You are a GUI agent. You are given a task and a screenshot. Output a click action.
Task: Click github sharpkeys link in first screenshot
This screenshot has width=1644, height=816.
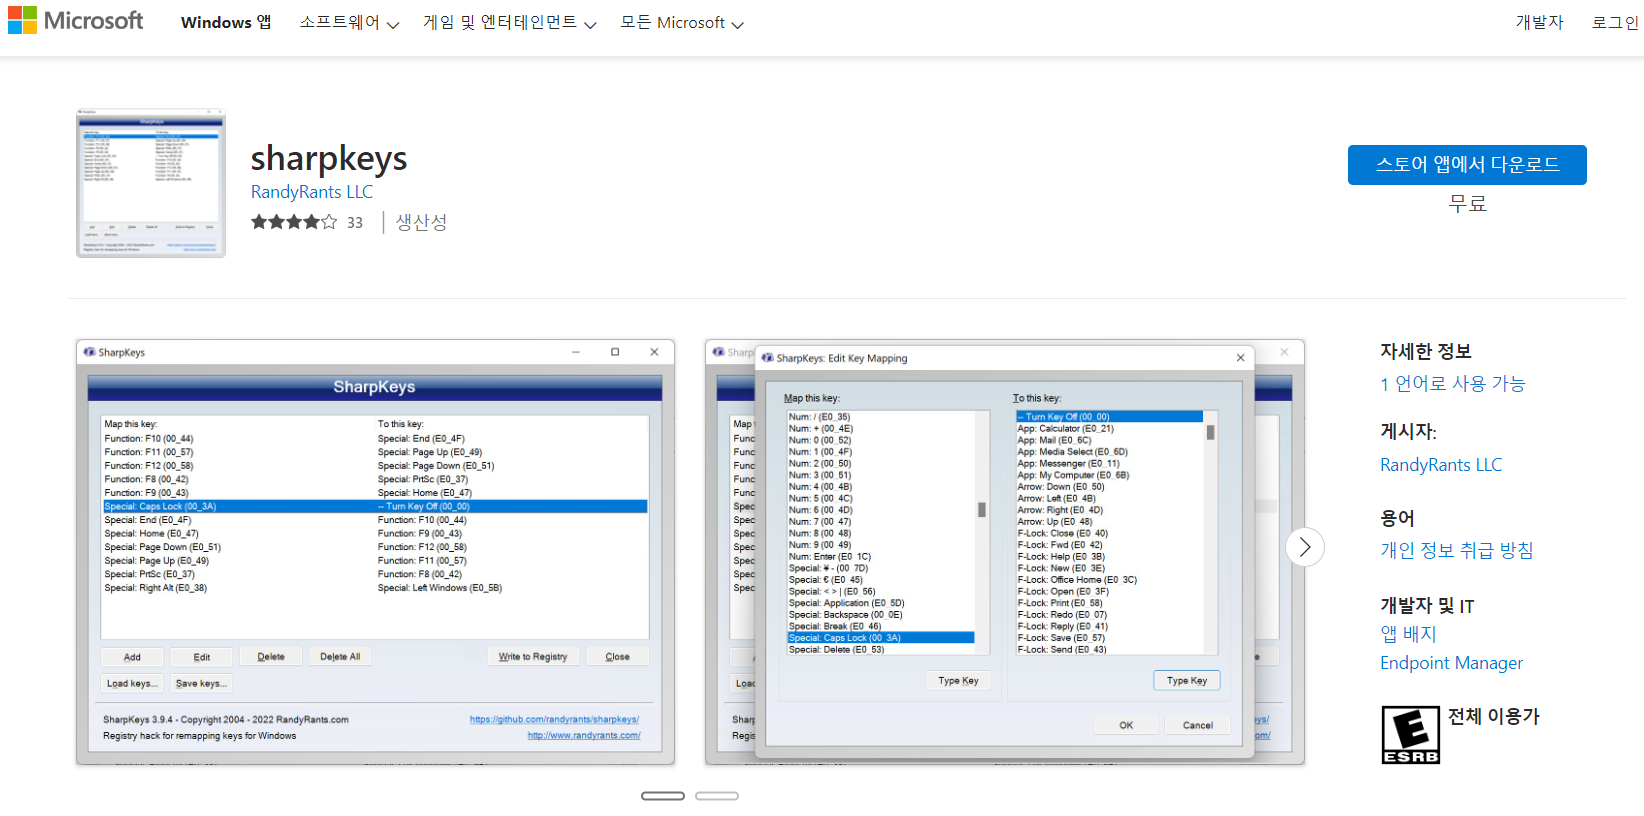(554, 719)
